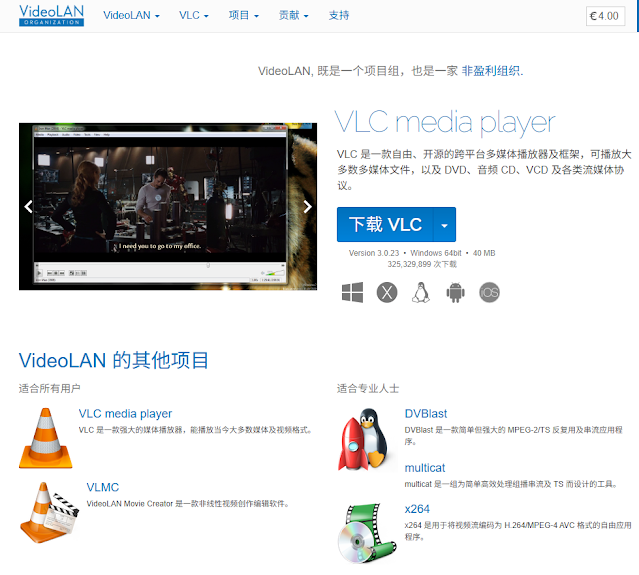Expand the 贡献 navigation menu

point(293,15)
